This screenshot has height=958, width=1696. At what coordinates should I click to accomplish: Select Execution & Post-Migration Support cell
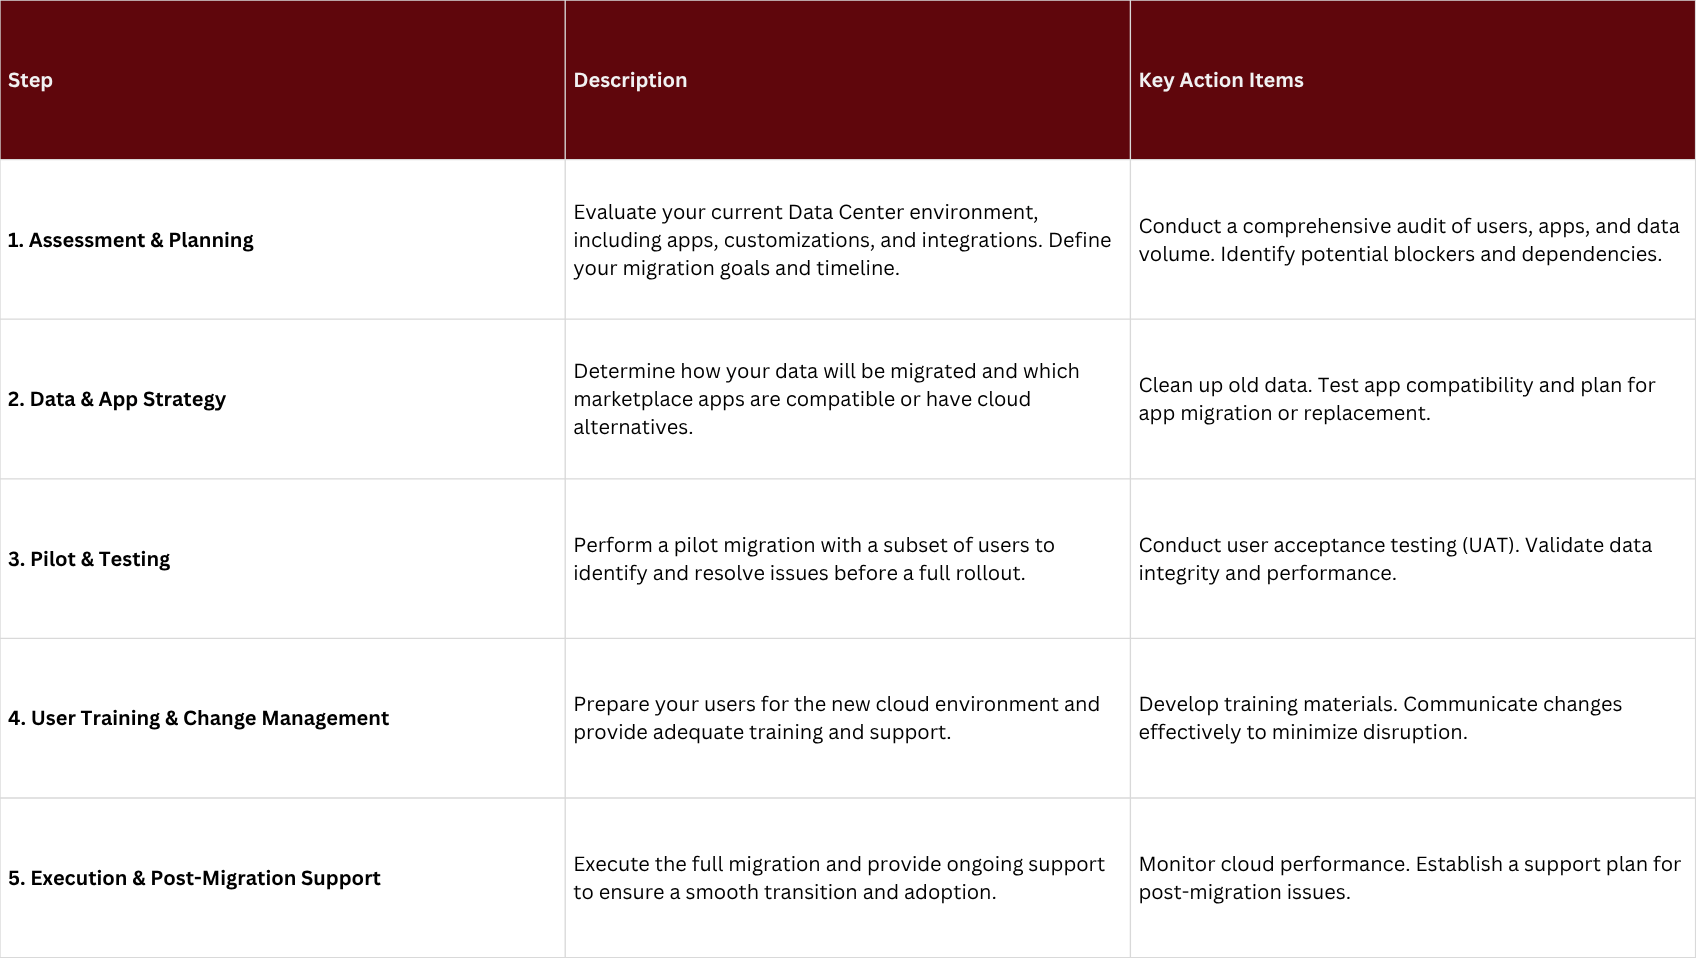coord(194,878)
